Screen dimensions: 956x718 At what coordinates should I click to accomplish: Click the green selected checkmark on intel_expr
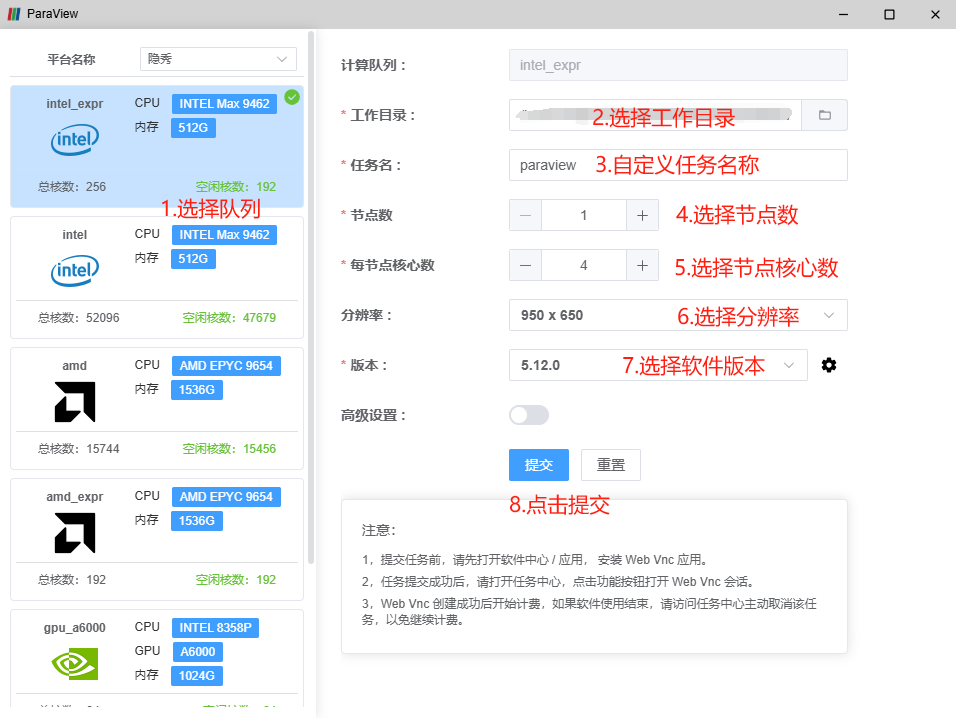pyautogui.click(x=292, y=97)
